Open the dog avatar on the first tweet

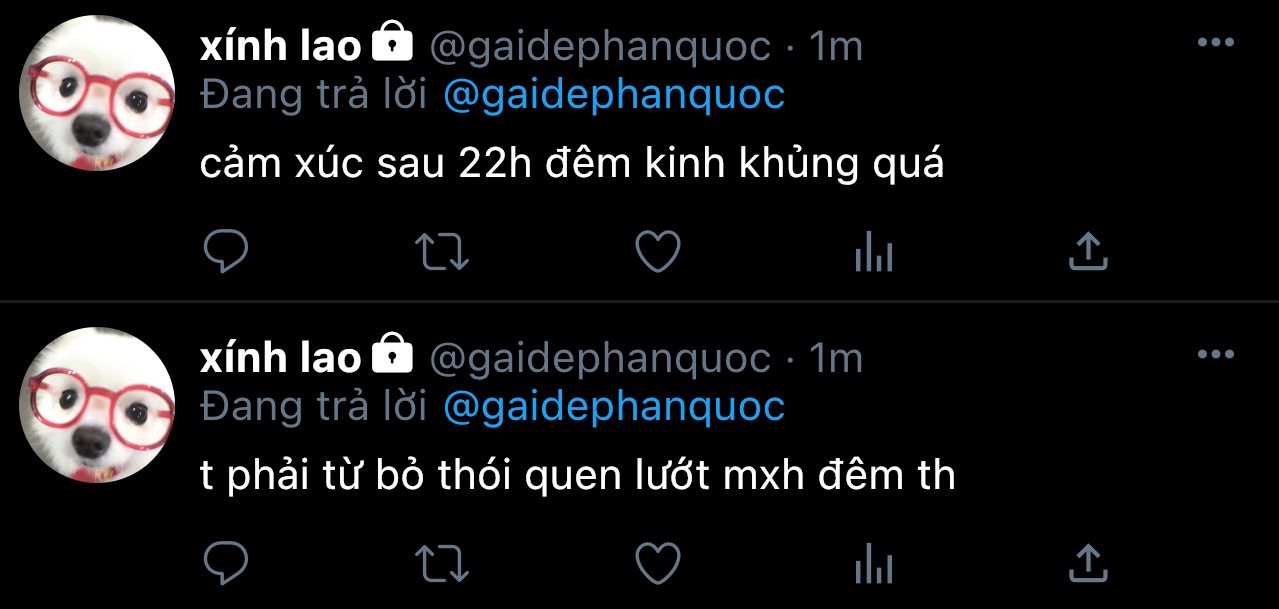(98, 93)
